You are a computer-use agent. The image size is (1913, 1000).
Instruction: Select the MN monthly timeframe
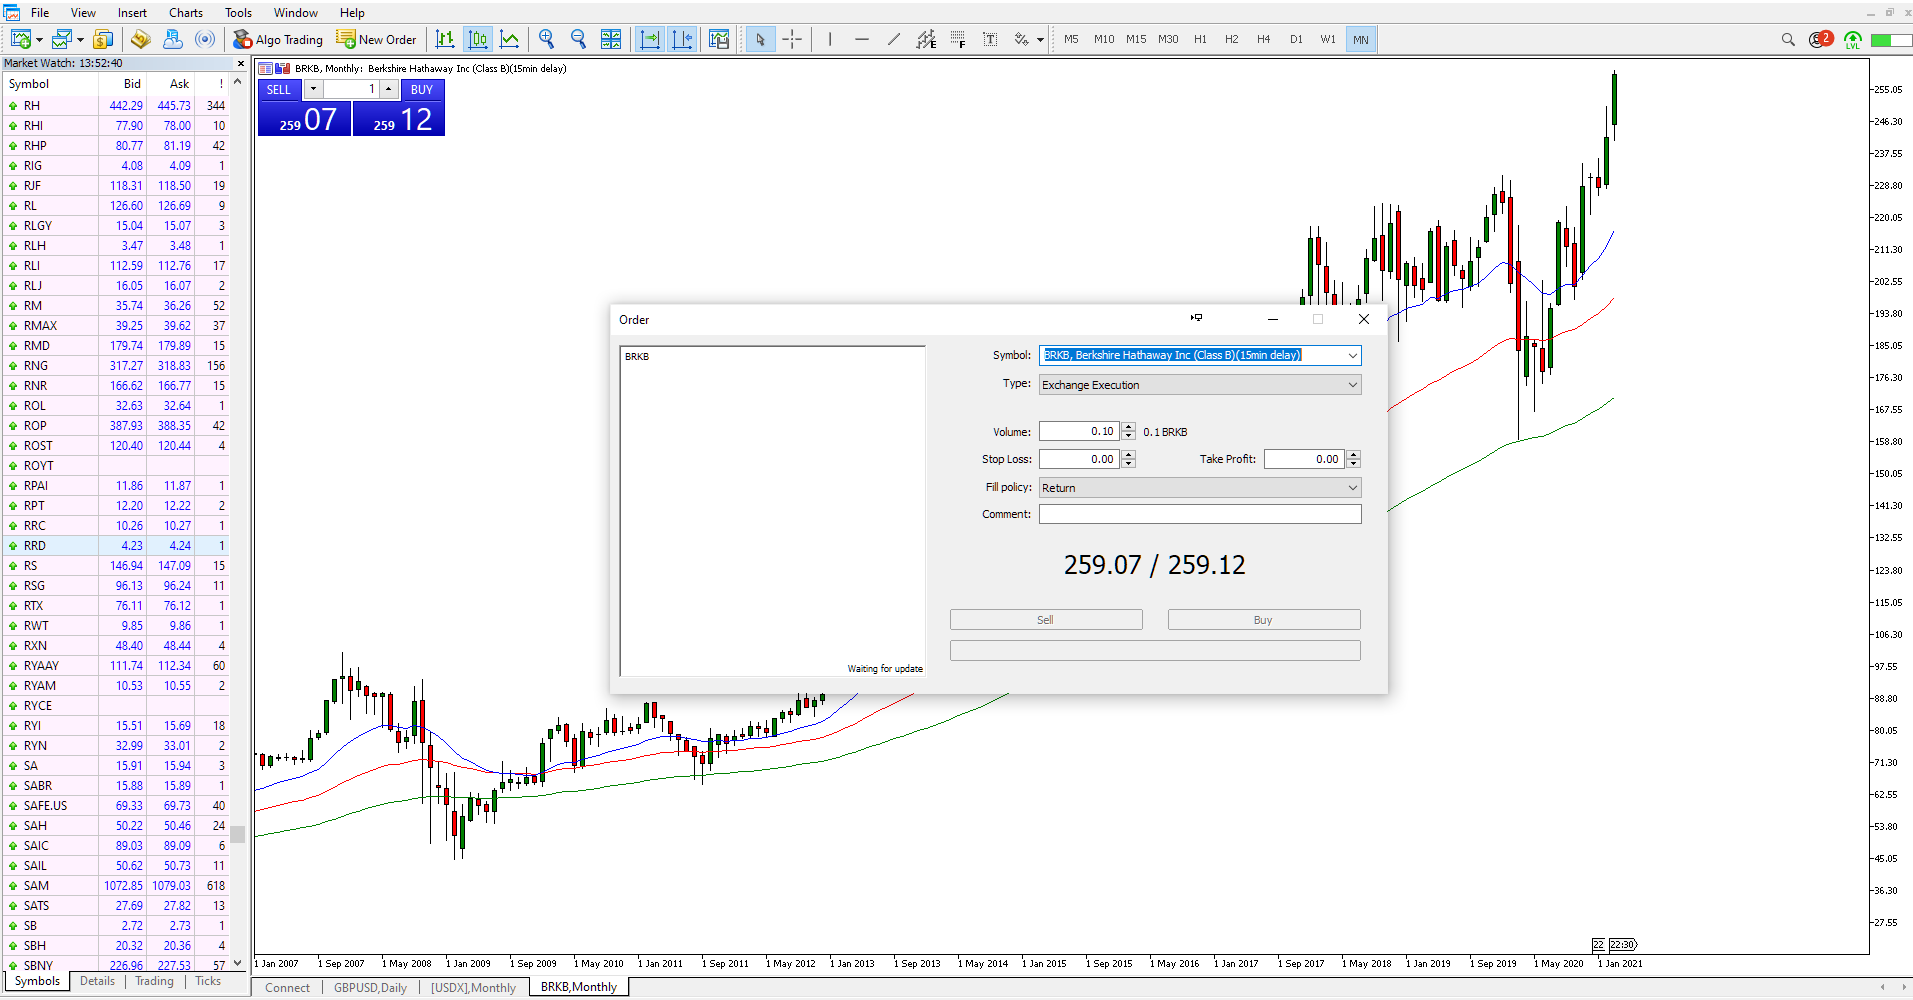pos(1361,39)
